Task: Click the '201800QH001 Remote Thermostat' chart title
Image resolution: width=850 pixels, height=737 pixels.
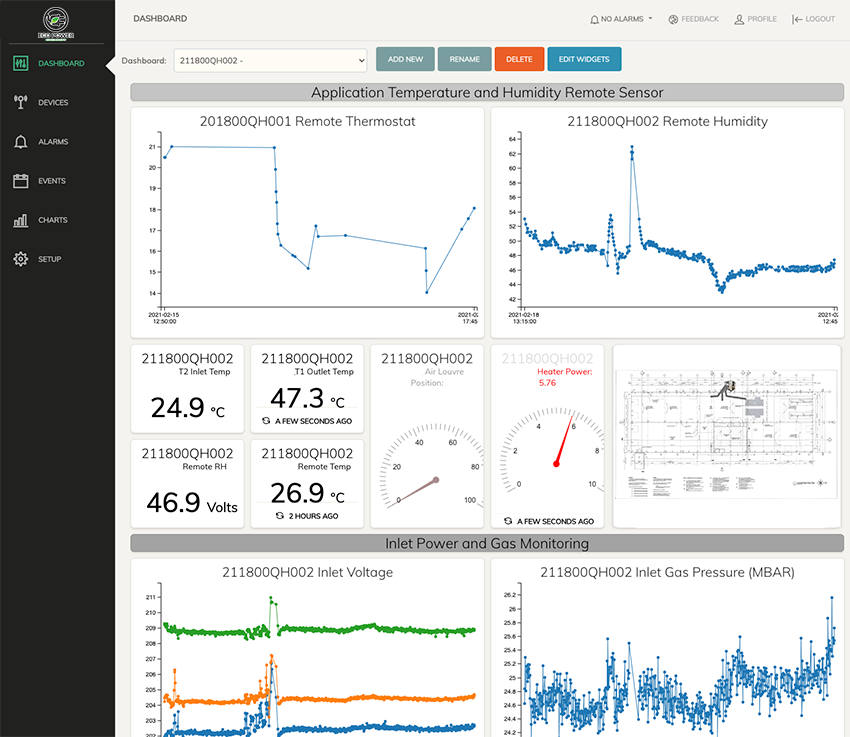Action: pyautogui.click(x=307, y=121)
